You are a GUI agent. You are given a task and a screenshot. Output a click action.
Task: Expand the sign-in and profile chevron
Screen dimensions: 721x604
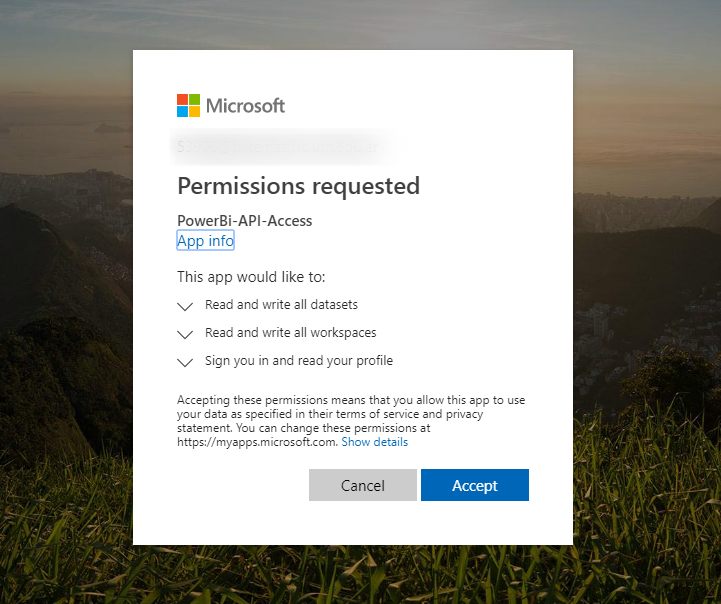pos(185,362)
